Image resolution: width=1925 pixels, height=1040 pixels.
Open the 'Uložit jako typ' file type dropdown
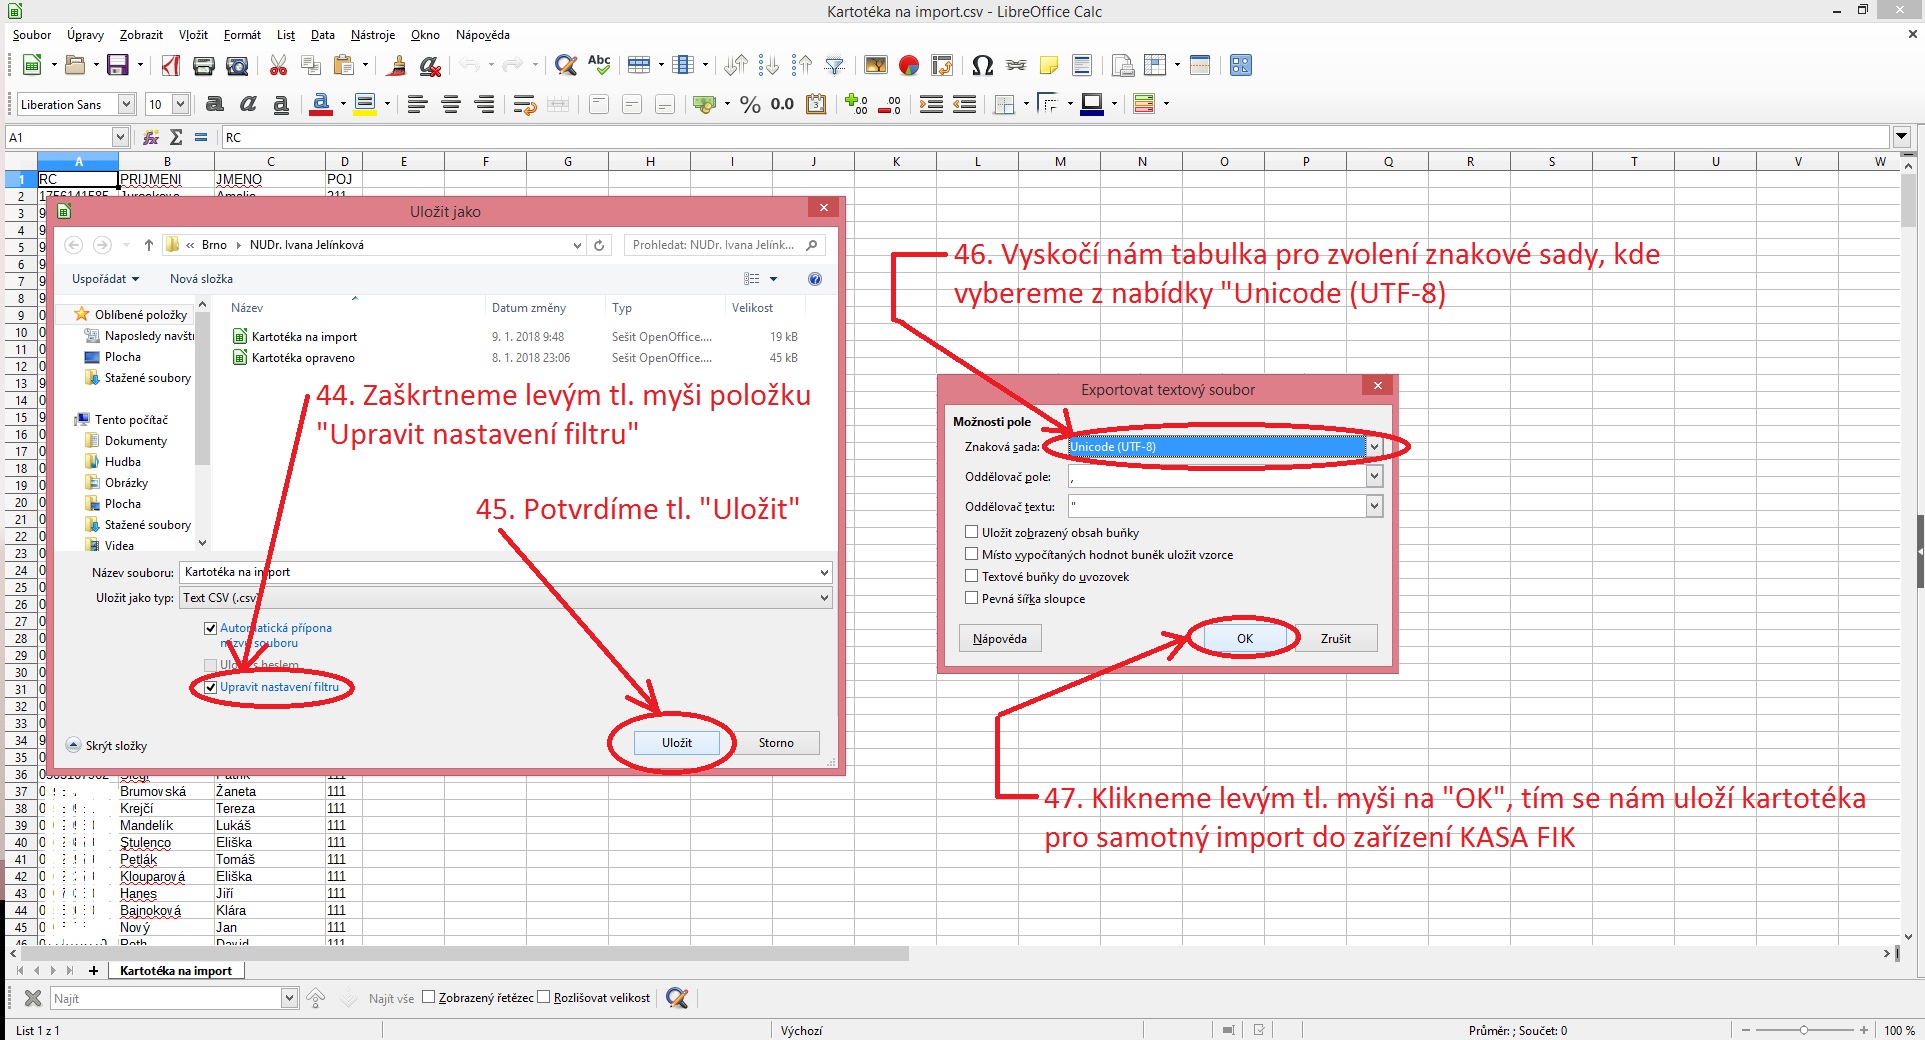[x=824, y=598]
